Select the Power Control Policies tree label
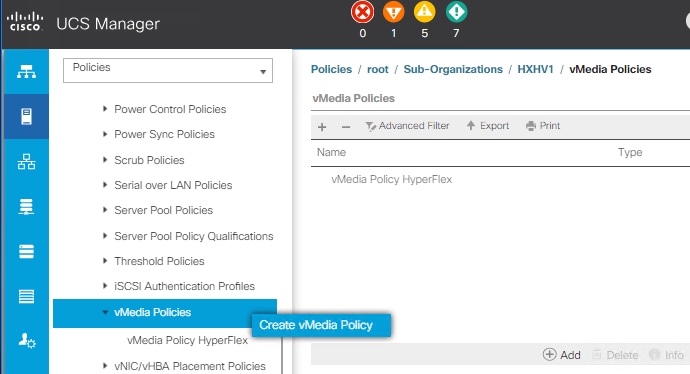The width and height of the screenshot is (690, 374). pyautogui.click(x=170, y=109)
